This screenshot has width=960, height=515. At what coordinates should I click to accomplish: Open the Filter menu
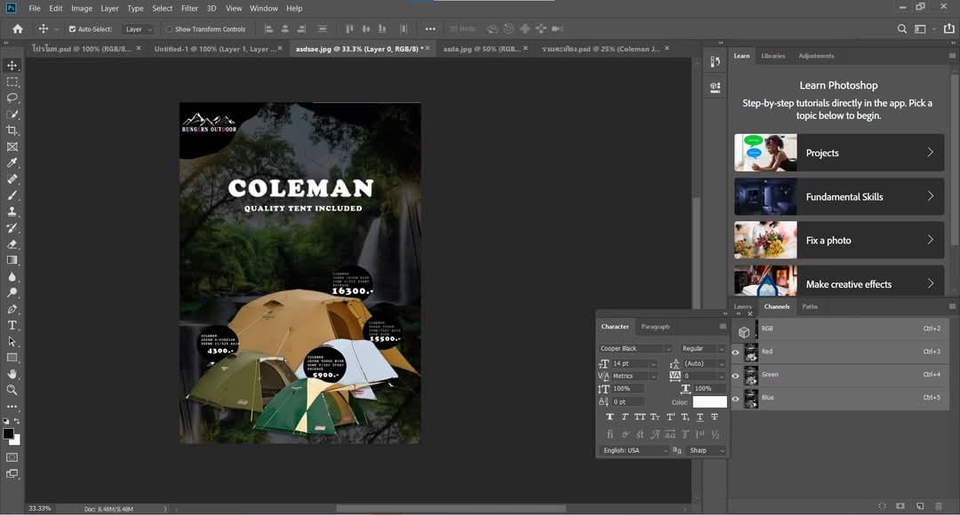189,8
